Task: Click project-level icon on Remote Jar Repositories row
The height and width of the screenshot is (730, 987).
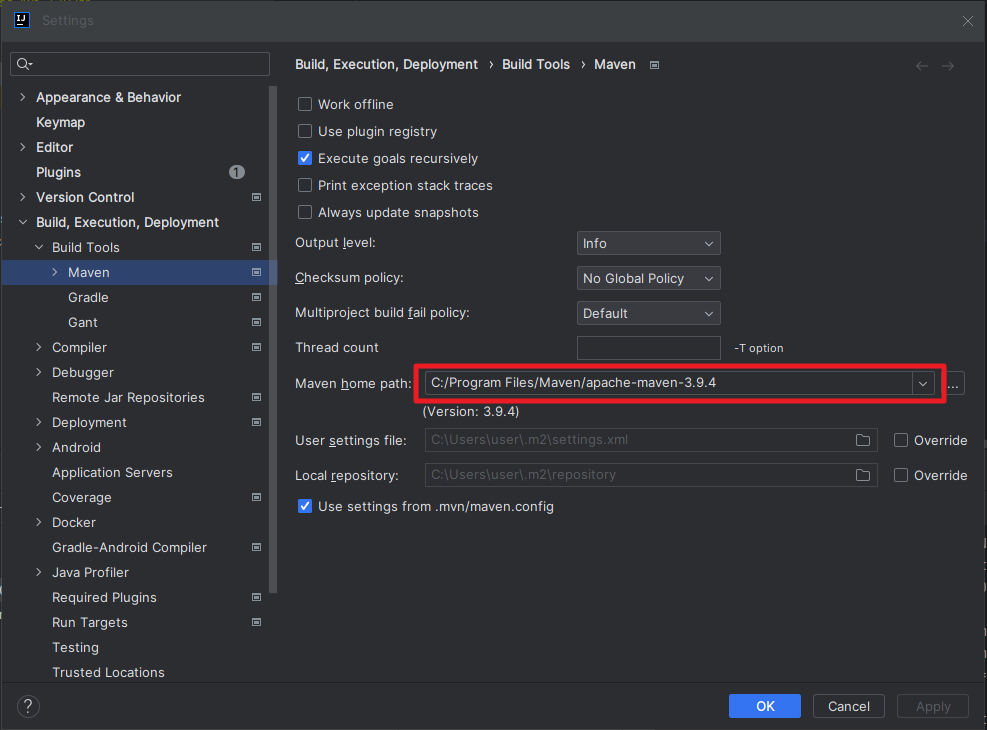Action: click(x=256, y=397)
